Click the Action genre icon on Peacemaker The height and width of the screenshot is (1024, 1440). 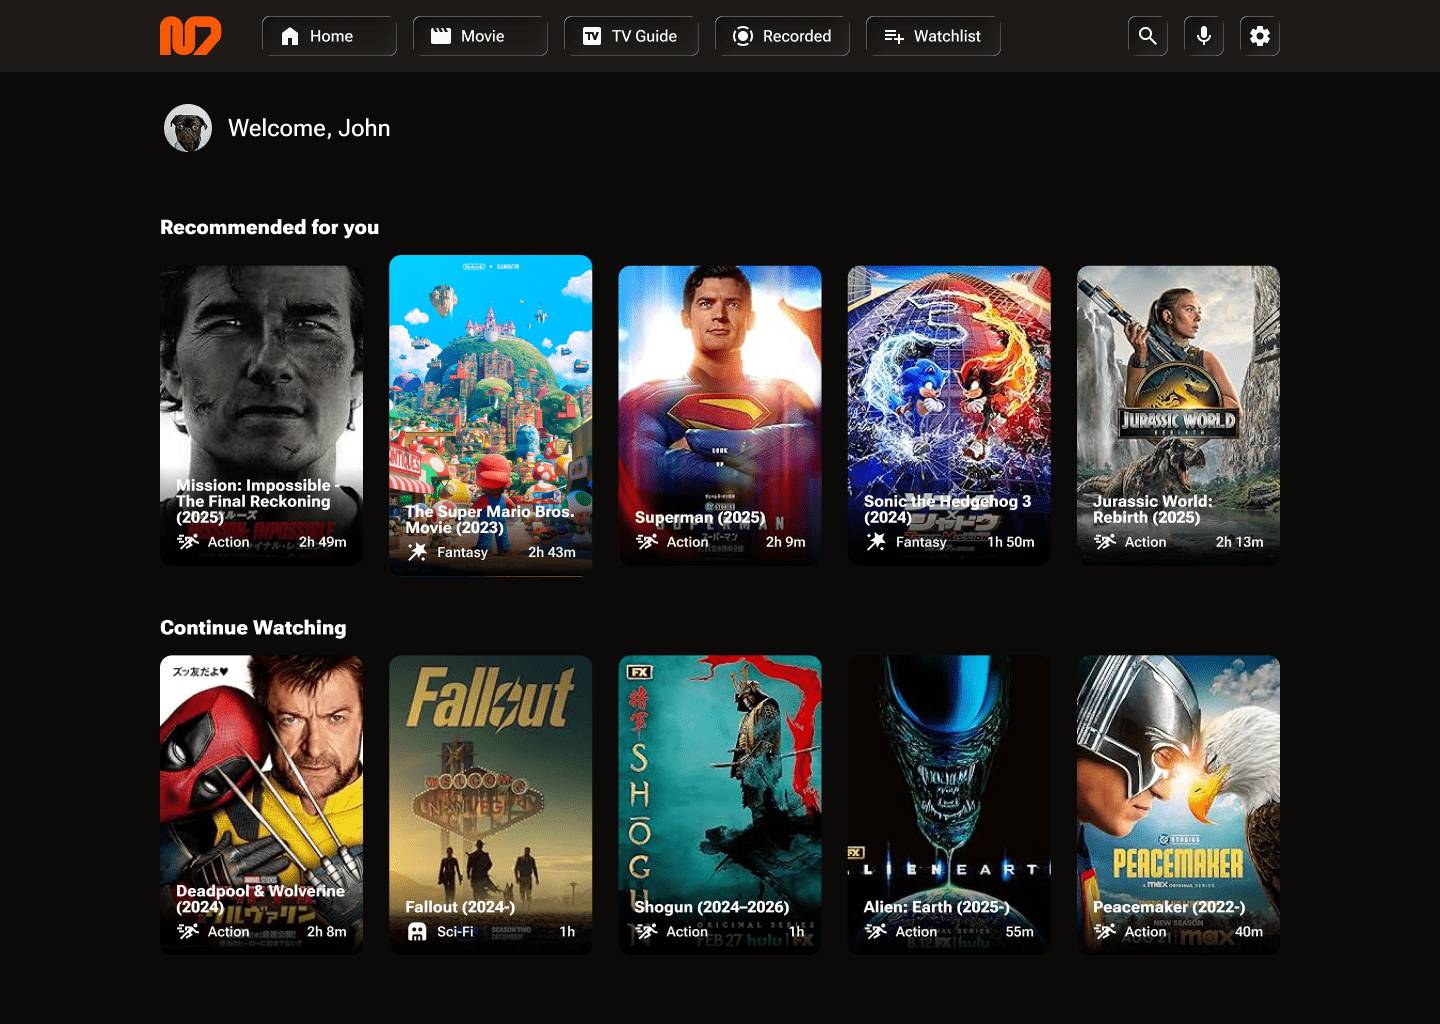1105,932
